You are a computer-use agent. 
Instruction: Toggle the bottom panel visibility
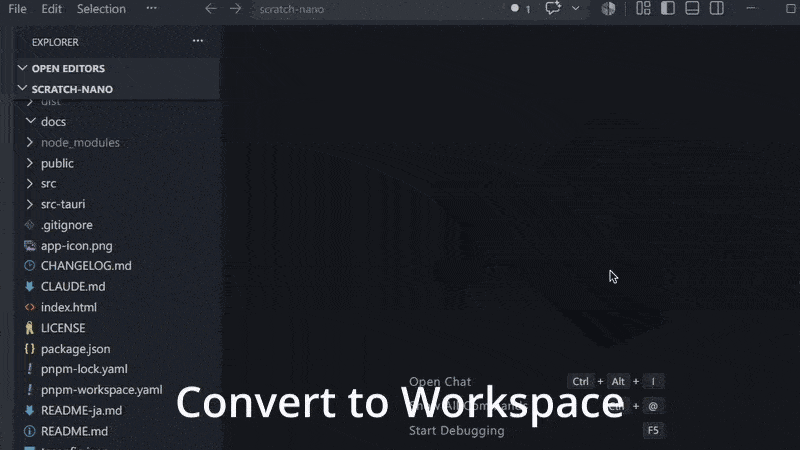point(692,8)
